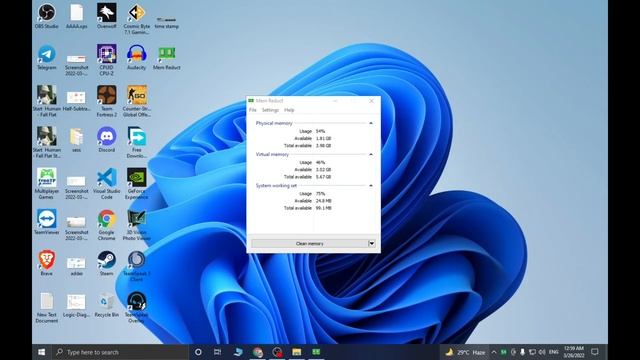
Task: Launch Visual Studio Code from desktop
Action: coord(107,184)
